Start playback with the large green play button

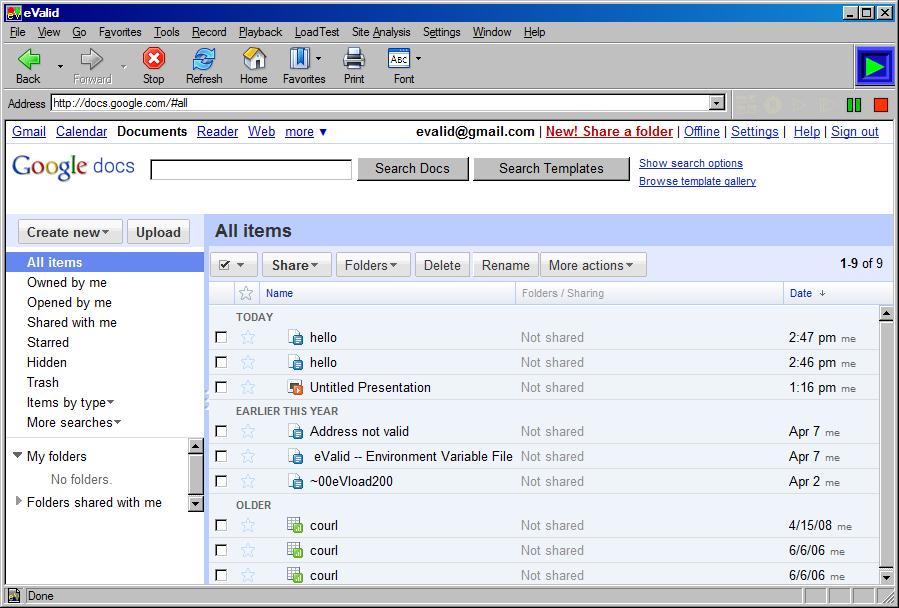pyautogui.click(x=874, y=67)
